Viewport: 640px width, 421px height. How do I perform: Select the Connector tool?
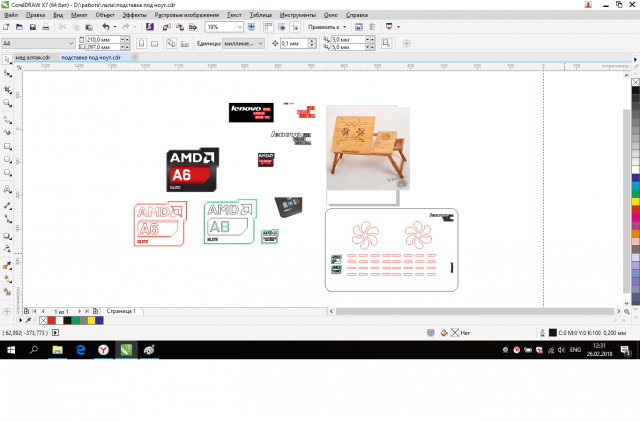(7, 219)
